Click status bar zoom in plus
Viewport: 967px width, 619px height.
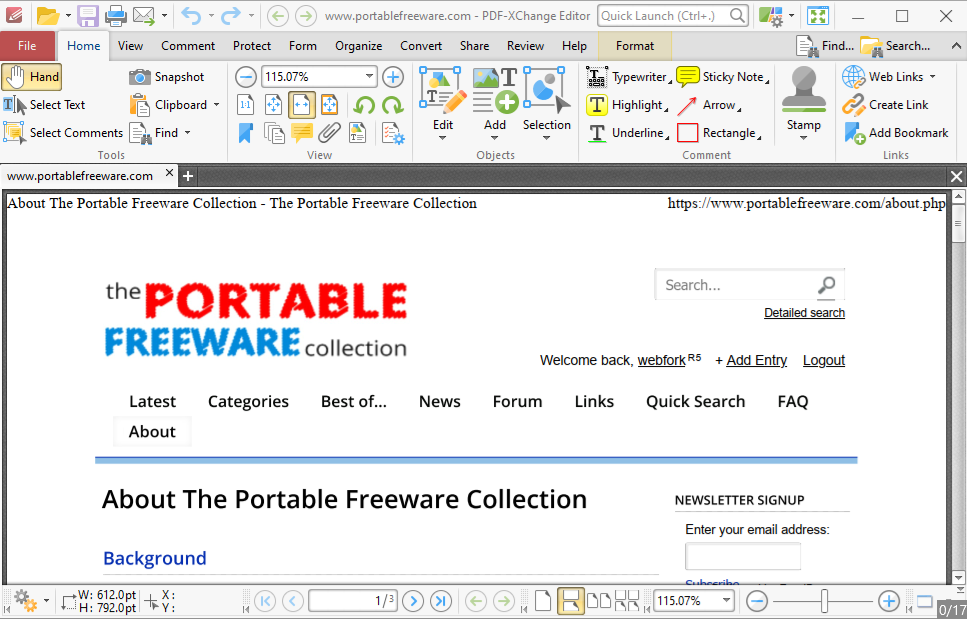point(889,601)
